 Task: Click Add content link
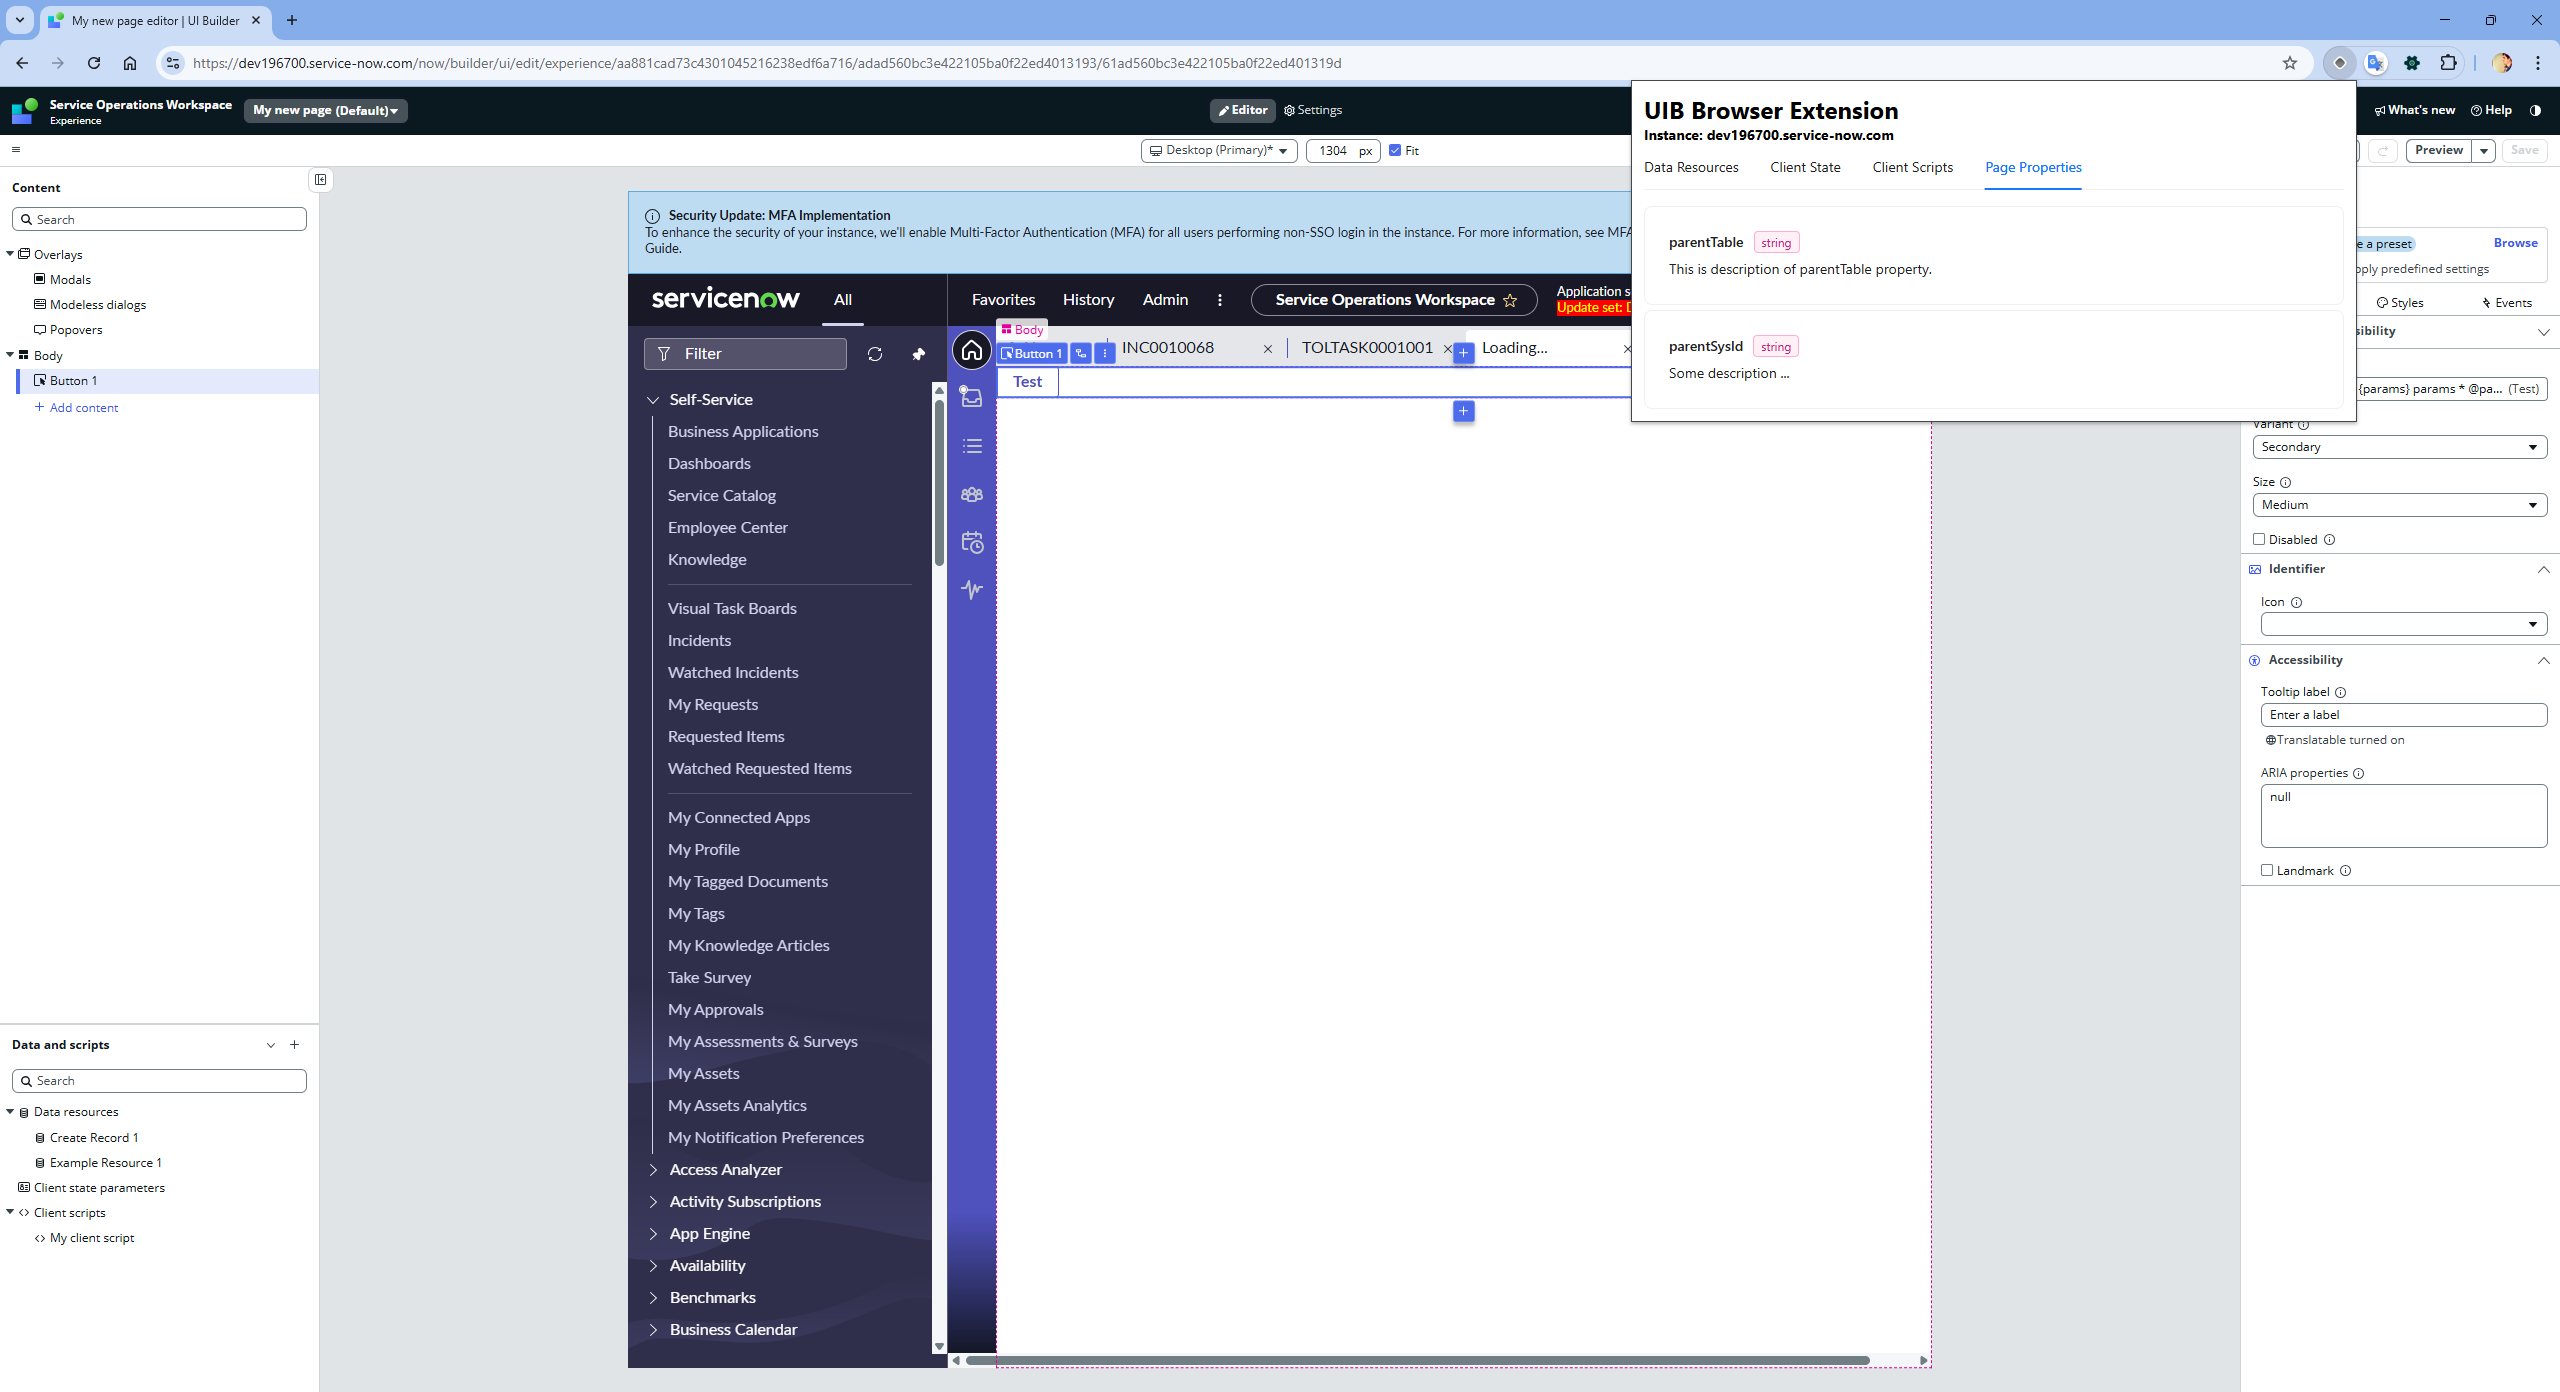[83, 407]
